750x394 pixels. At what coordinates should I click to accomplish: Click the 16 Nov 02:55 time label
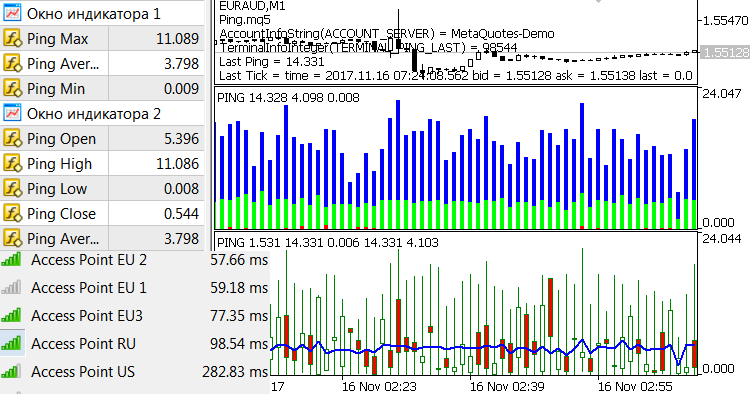(635, 386)
